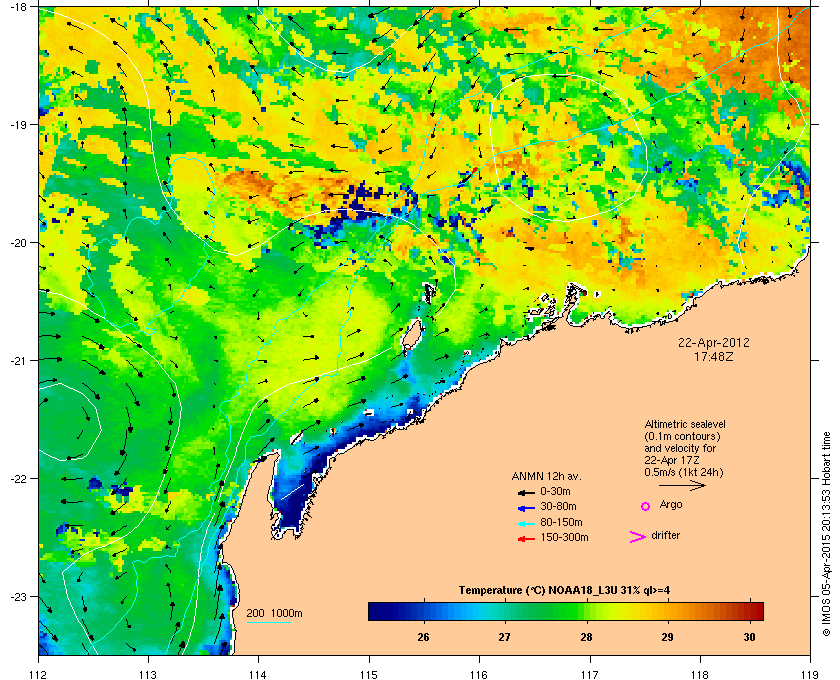
Task: Select the '17:48Z' time label
Action: click(714, 356)
